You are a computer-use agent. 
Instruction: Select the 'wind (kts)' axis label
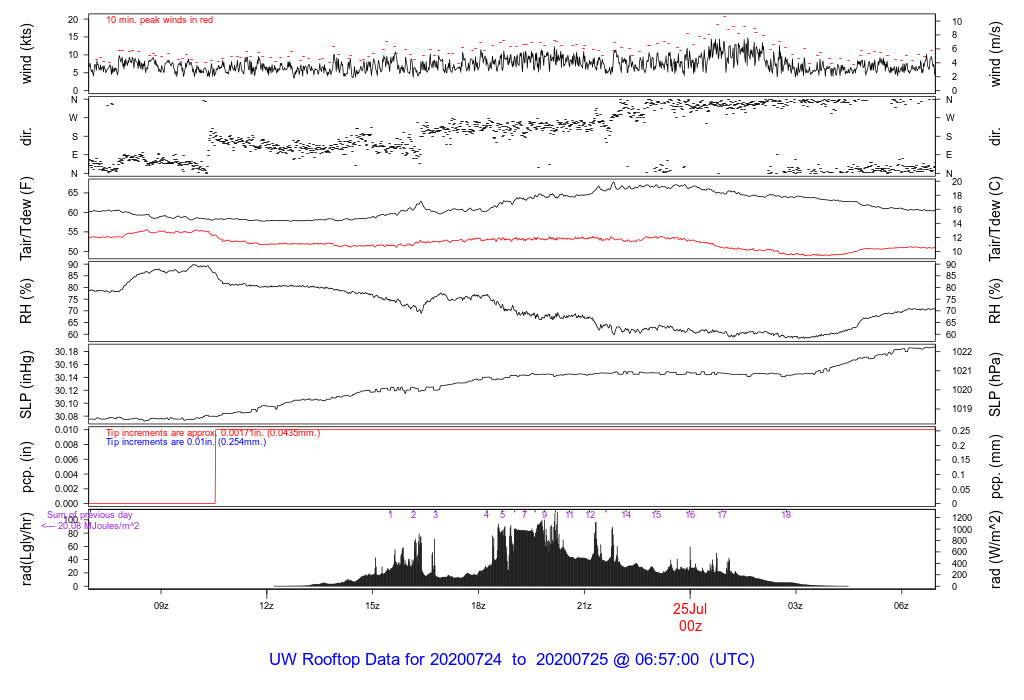(26, 54)
